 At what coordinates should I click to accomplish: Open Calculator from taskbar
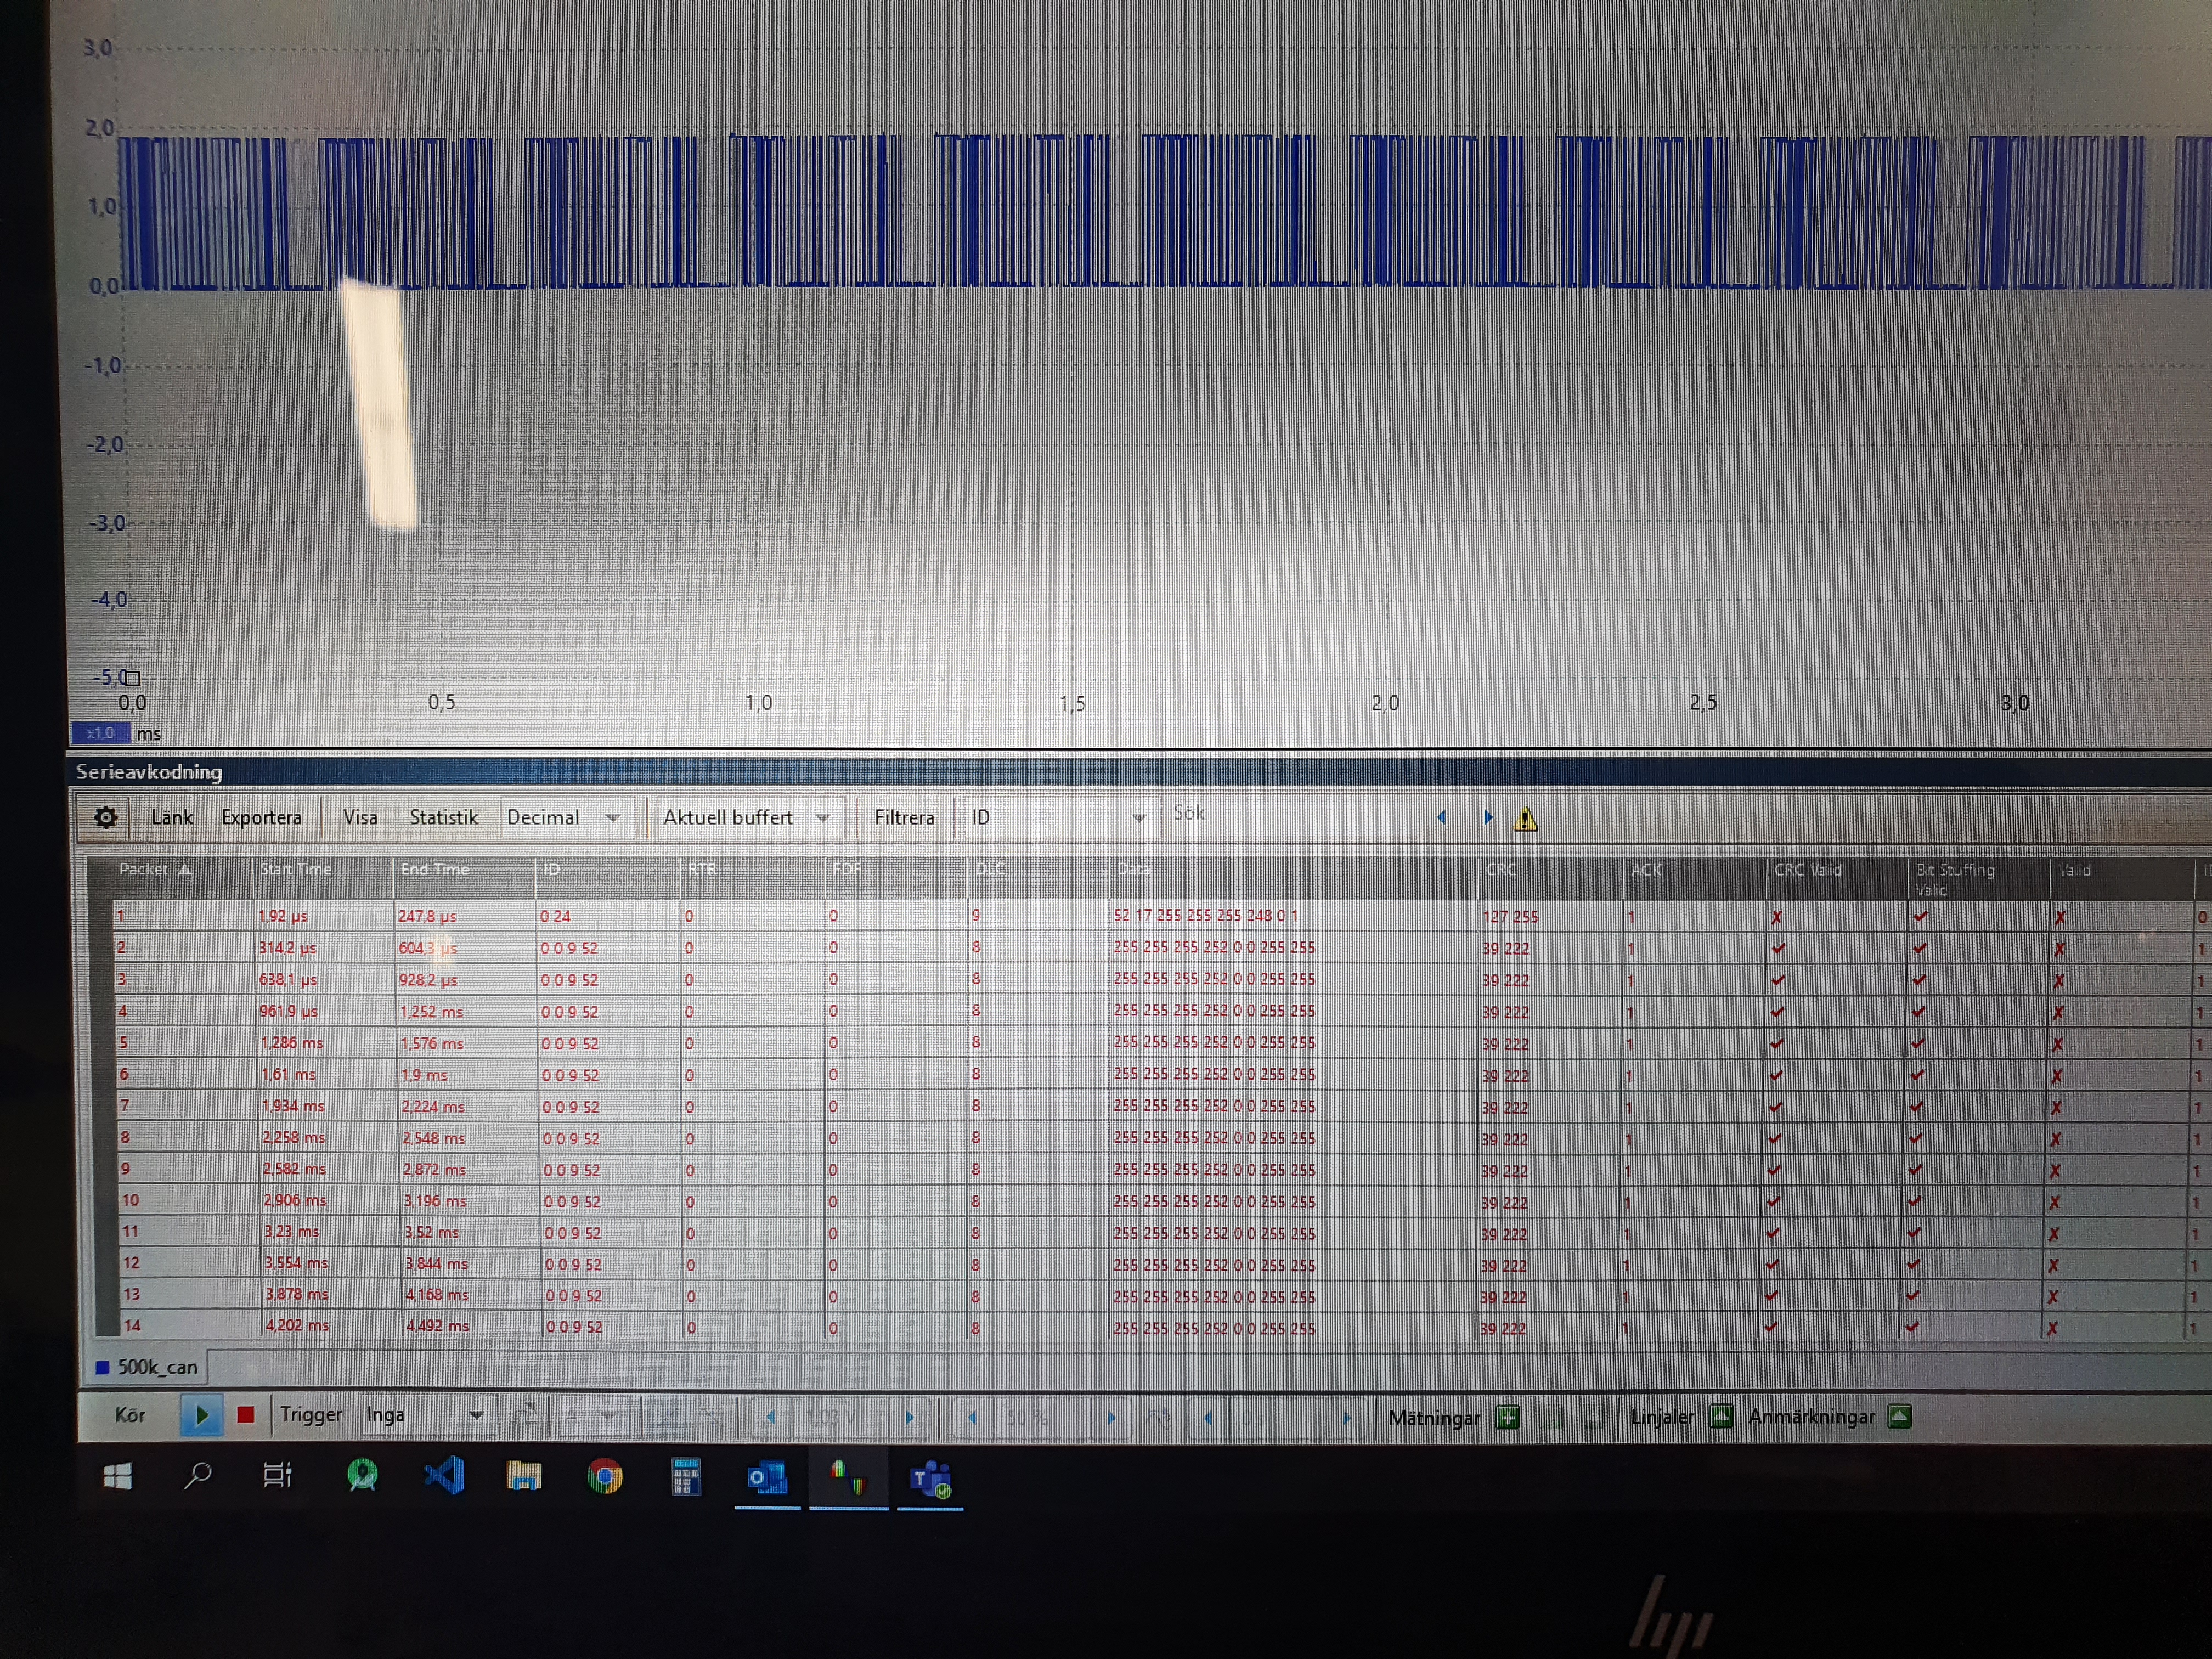click(x=686, y=1476)
